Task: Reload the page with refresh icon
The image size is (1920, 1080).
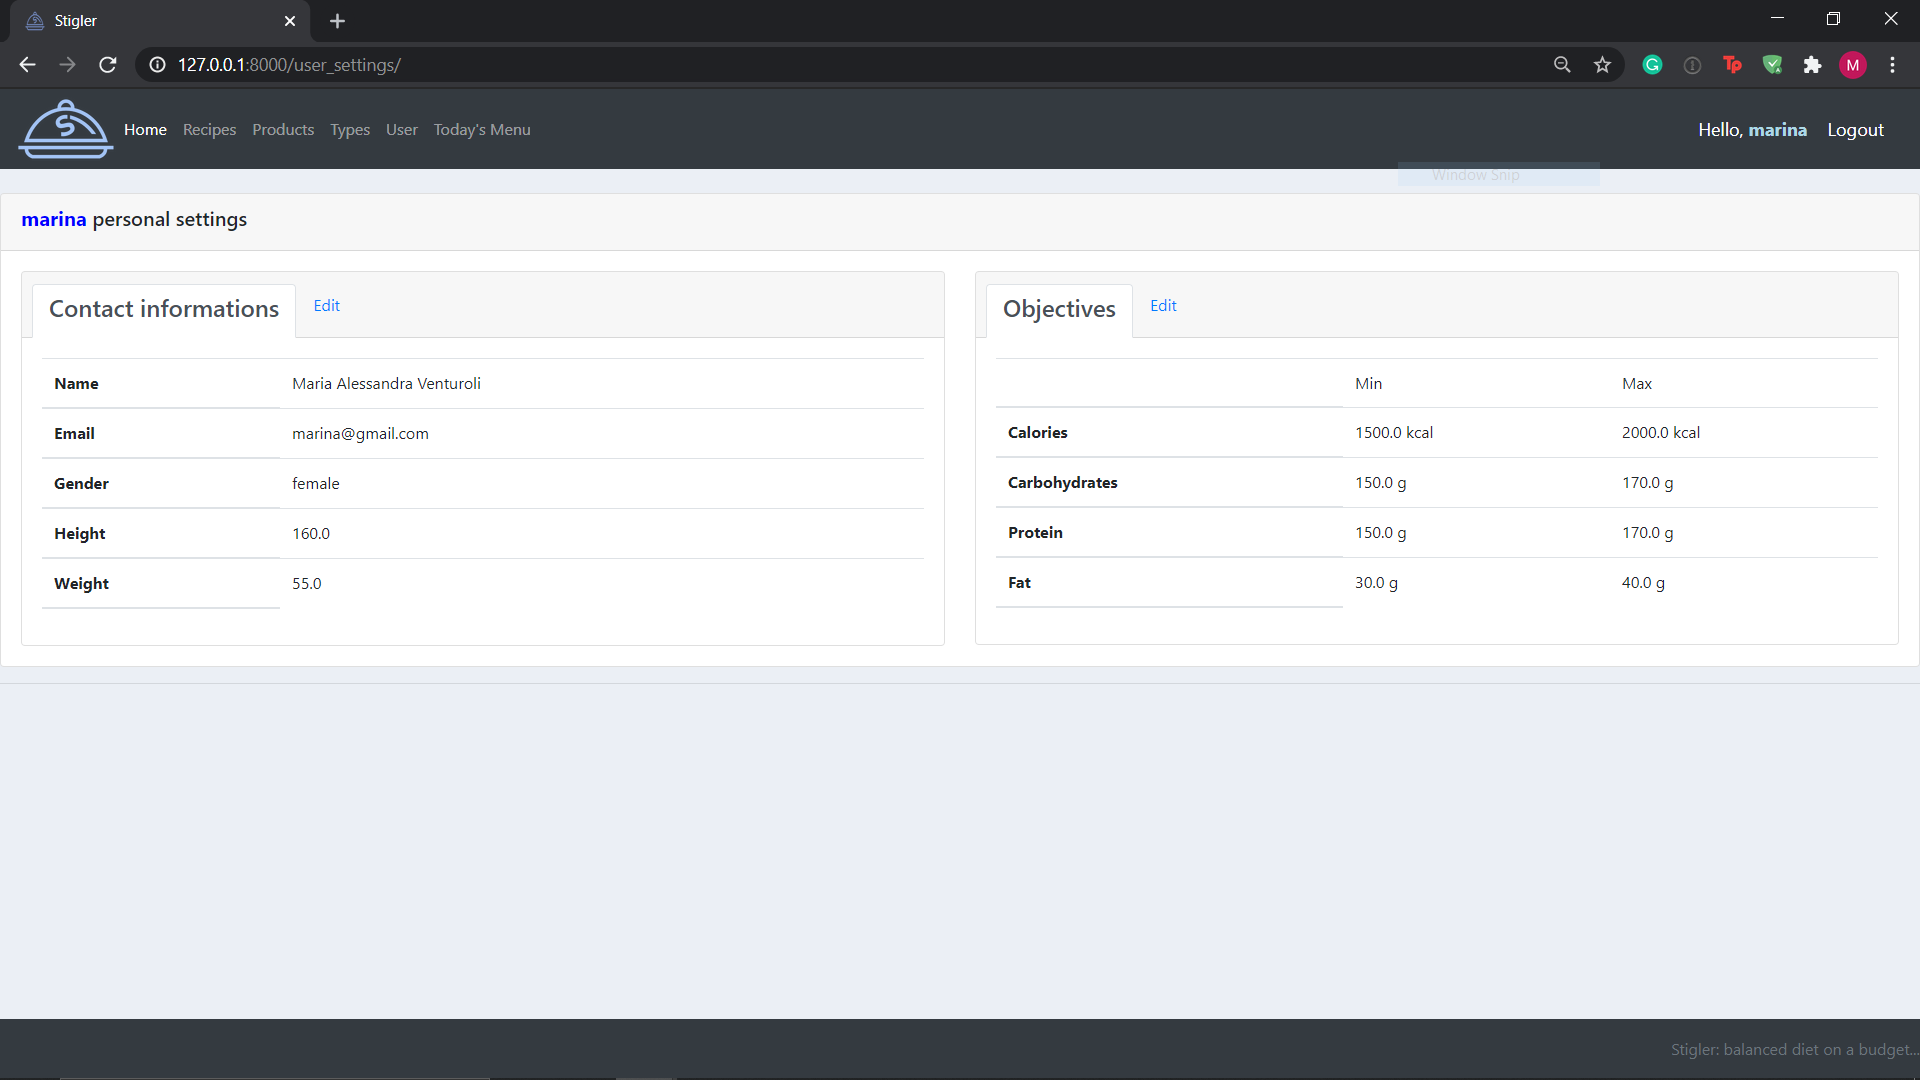Action: click(x=108, y=65)
